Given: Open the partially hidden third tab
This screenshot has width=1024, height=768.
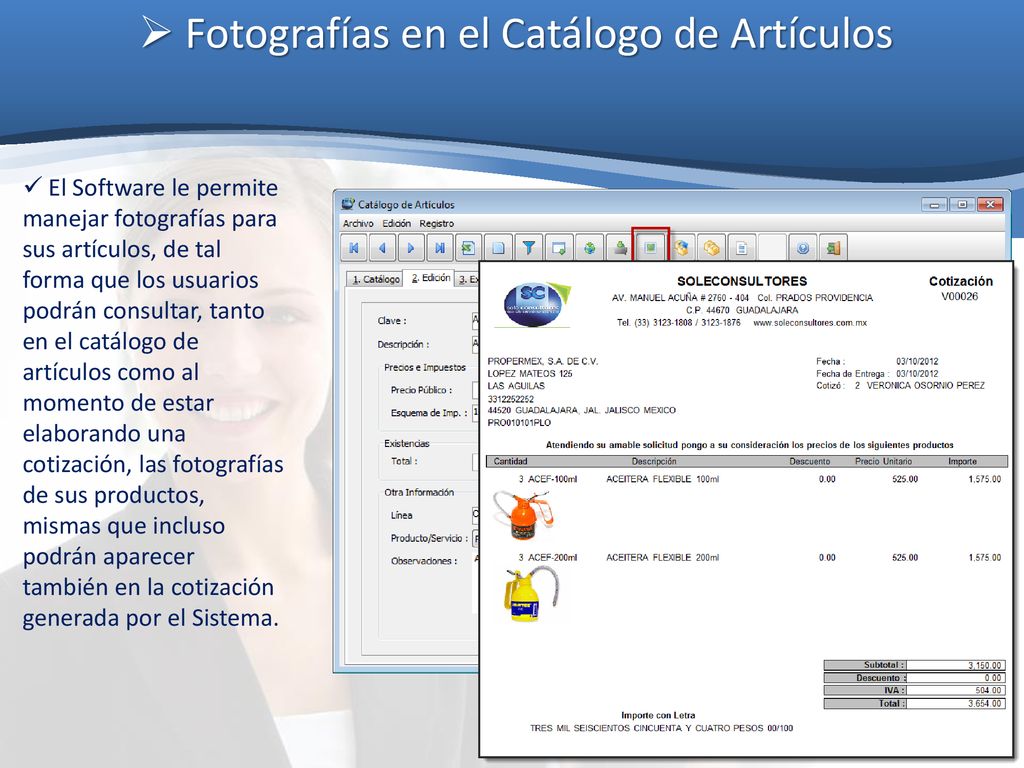Looking at the screenshot, I should [x=468, y=279].
